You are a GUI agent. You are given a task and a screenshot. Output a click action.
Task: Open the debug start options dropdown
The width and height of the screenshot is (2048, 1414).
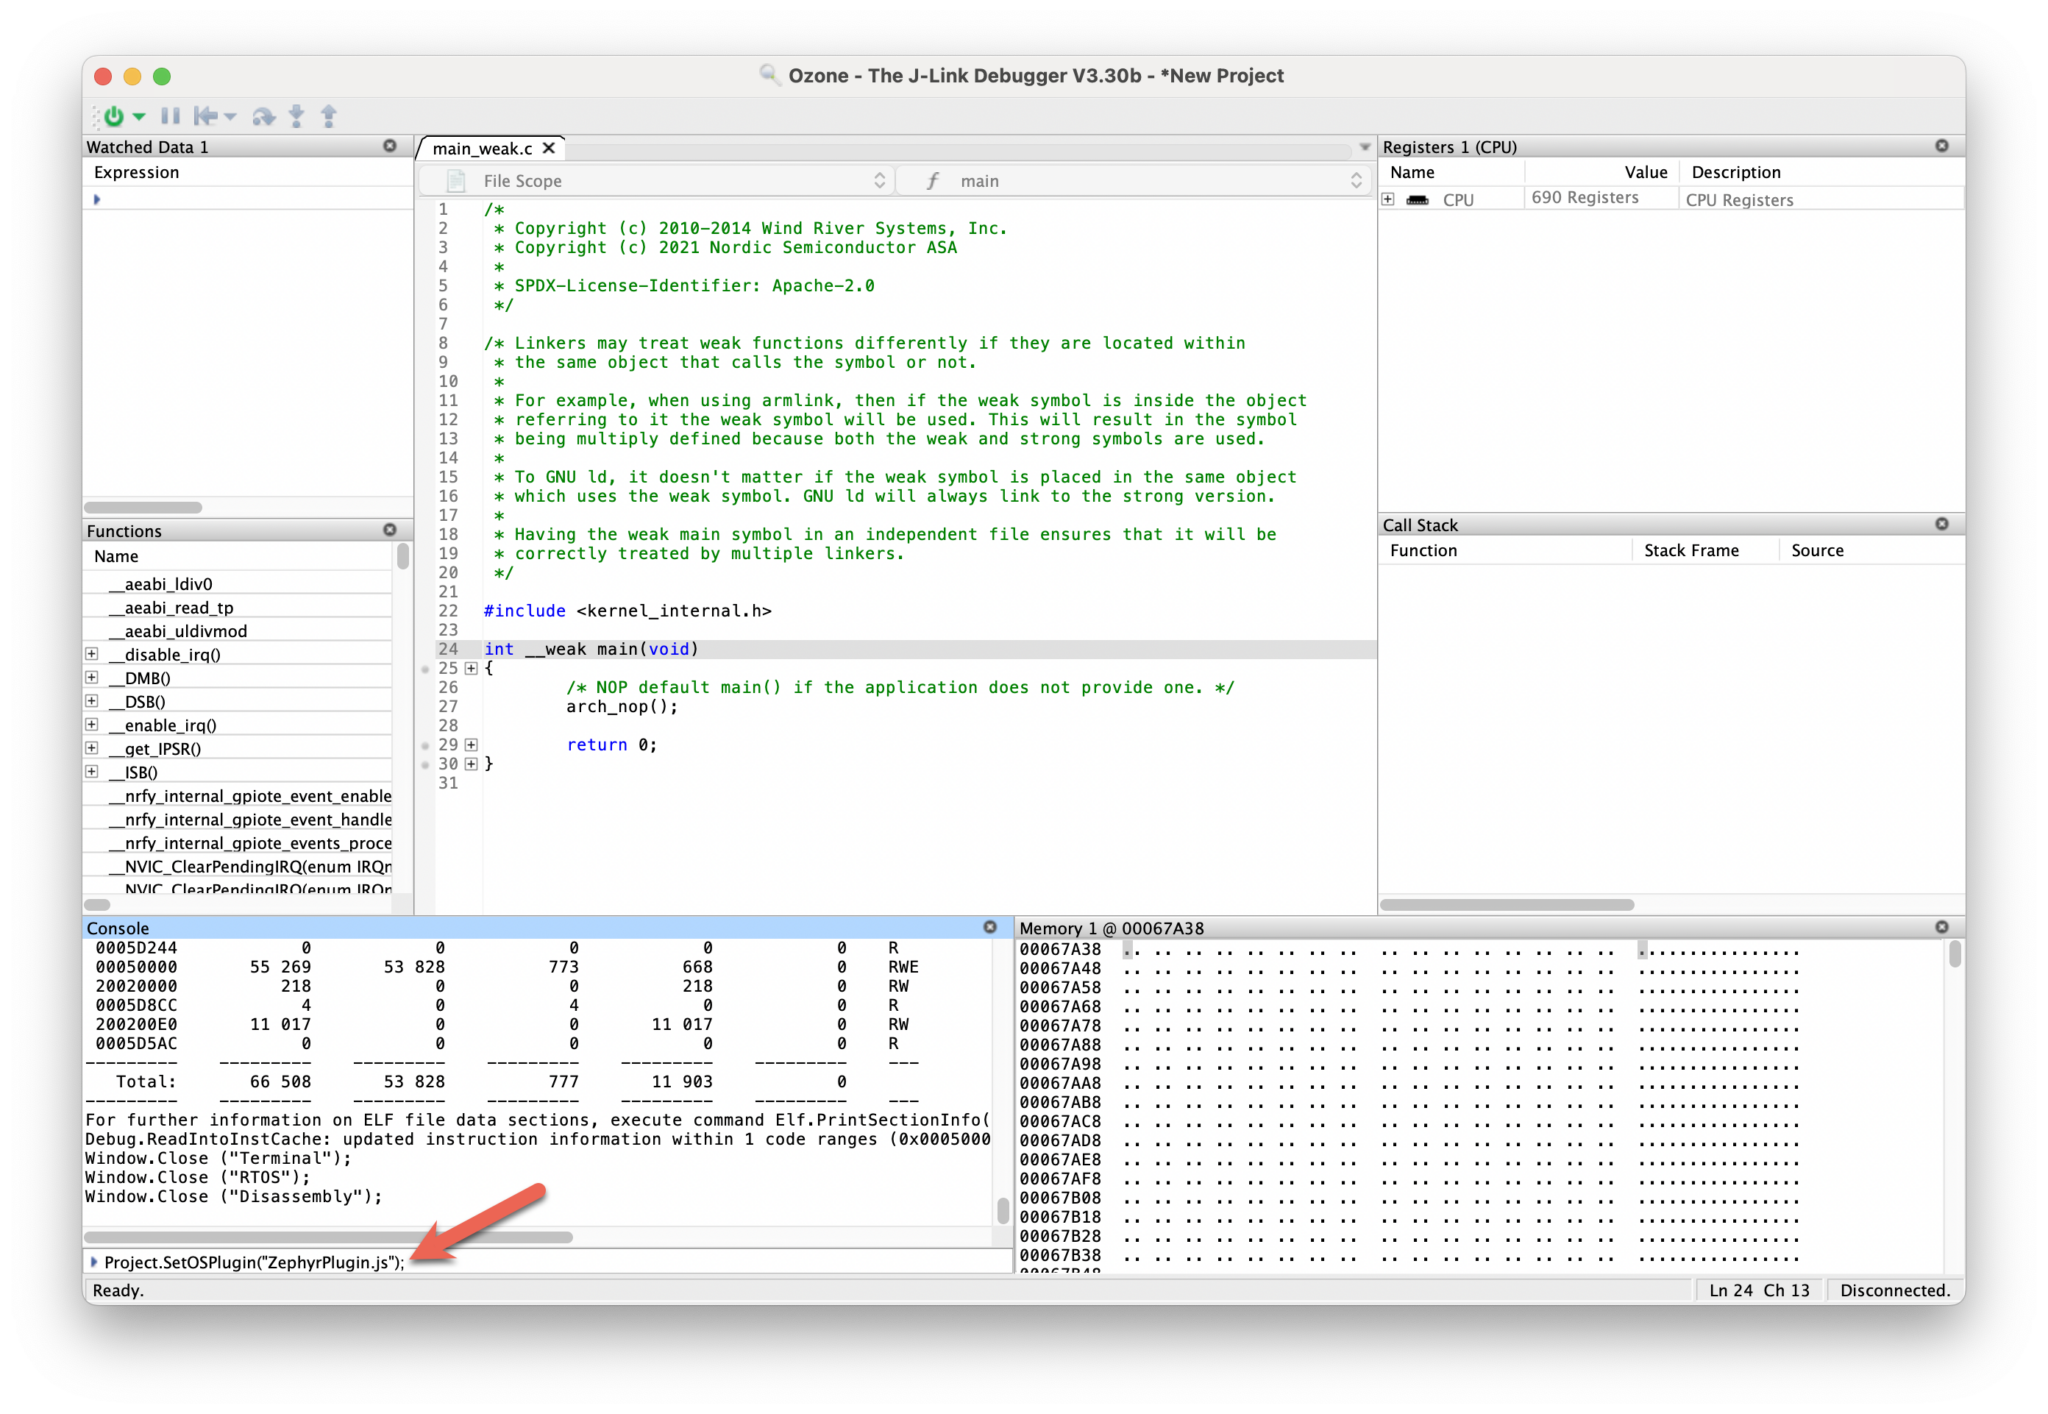pyautogui.click(x=139, y=116)
